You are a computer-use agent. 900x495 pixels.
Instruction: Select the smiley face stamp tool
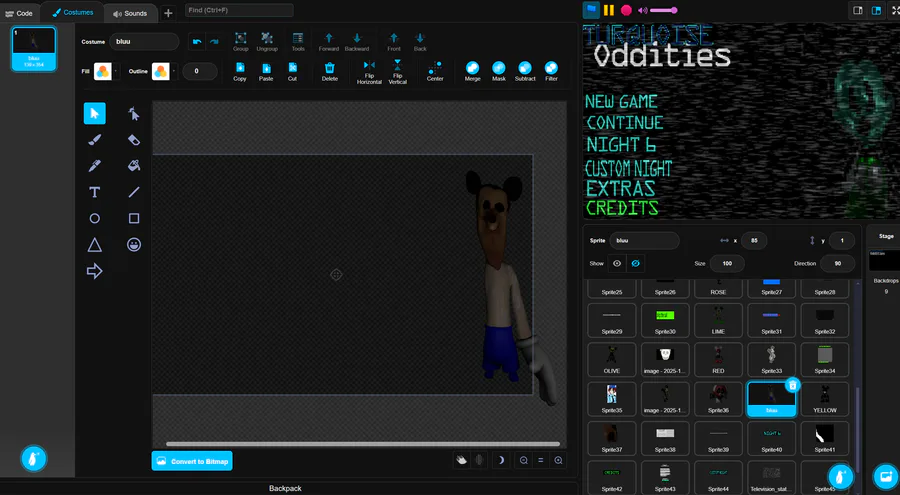point(134,245)
